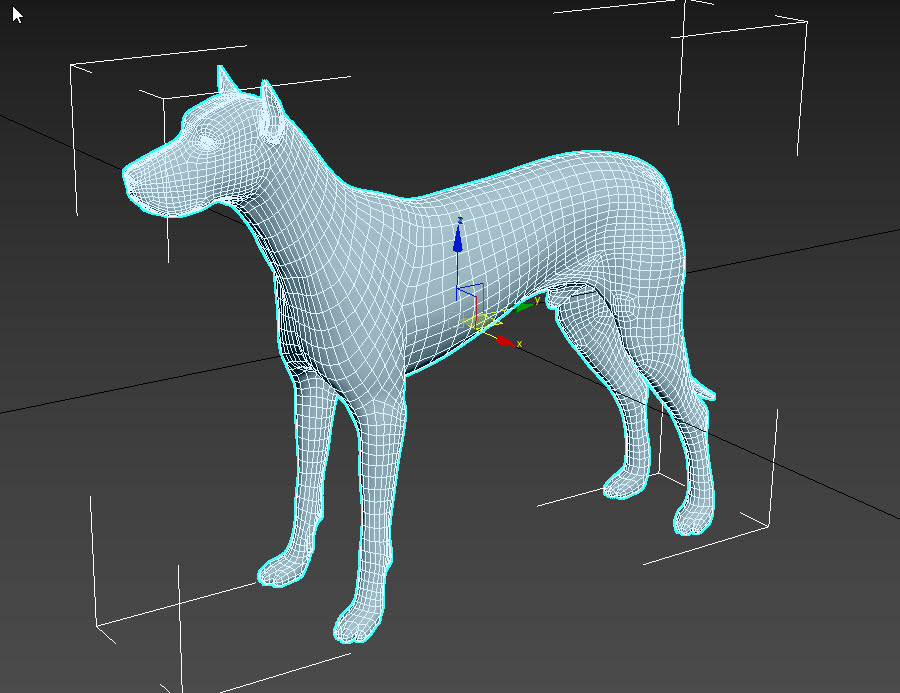This screenshot has width=900, height=693.
Task: Click the red X-axis arrow of the move gizmo
Action: tap(505, 341)
